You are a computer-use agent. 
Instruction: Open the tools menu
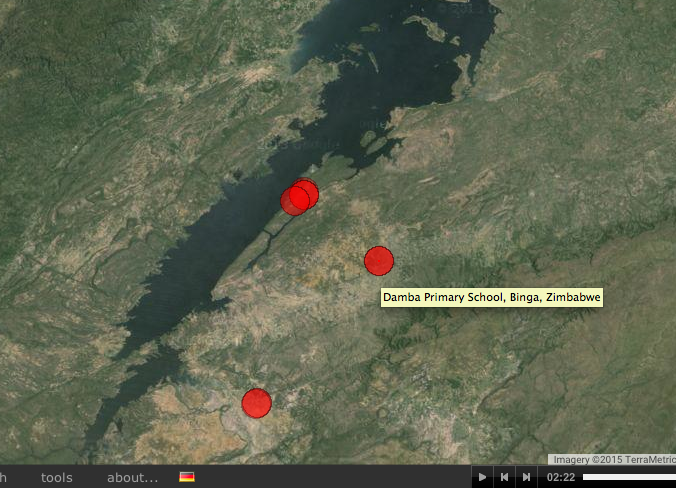click(x=56, y=477)
